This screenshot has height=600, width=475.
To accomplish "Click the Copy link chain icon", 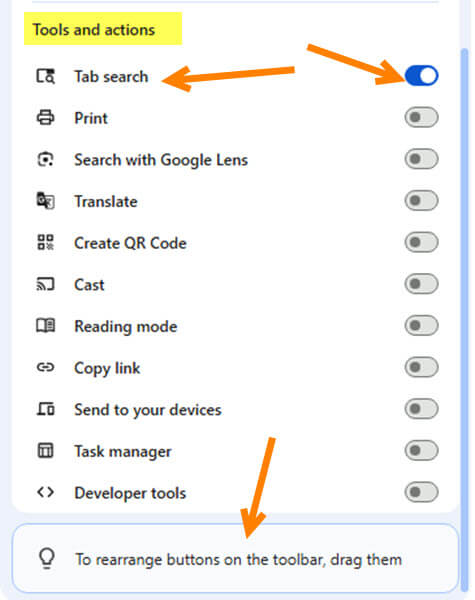I will click(46, 367).
